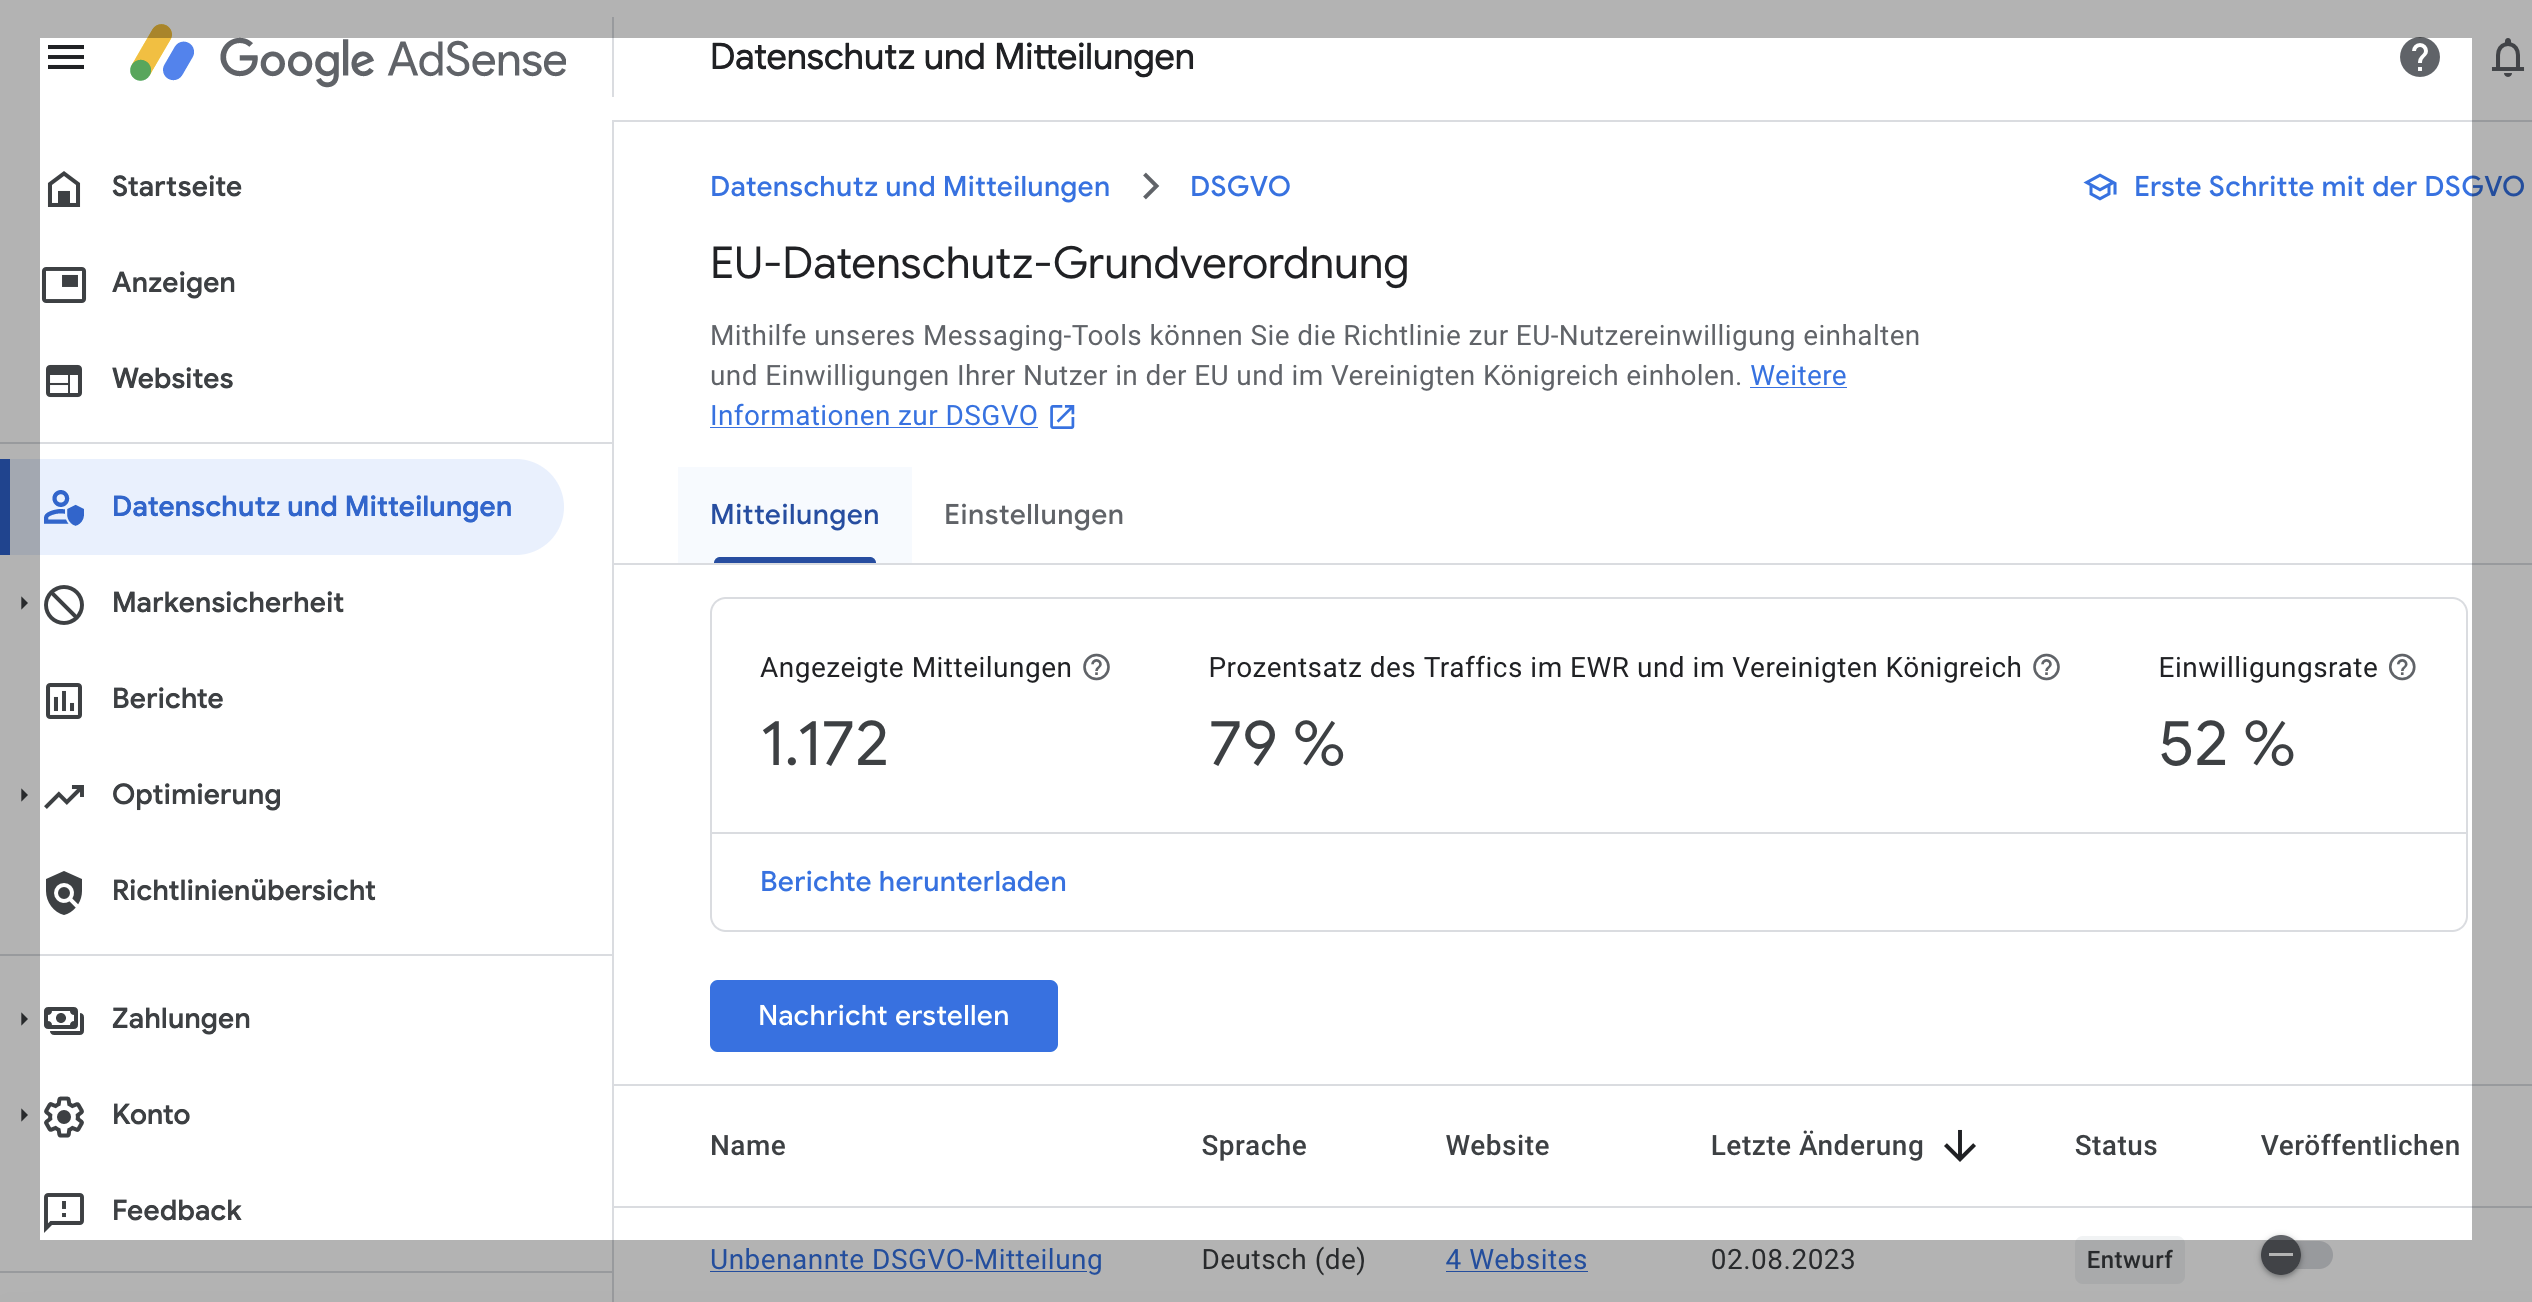Open the hamburger main menu
Screen dimensions: 2532x1302
click(66, 57)
